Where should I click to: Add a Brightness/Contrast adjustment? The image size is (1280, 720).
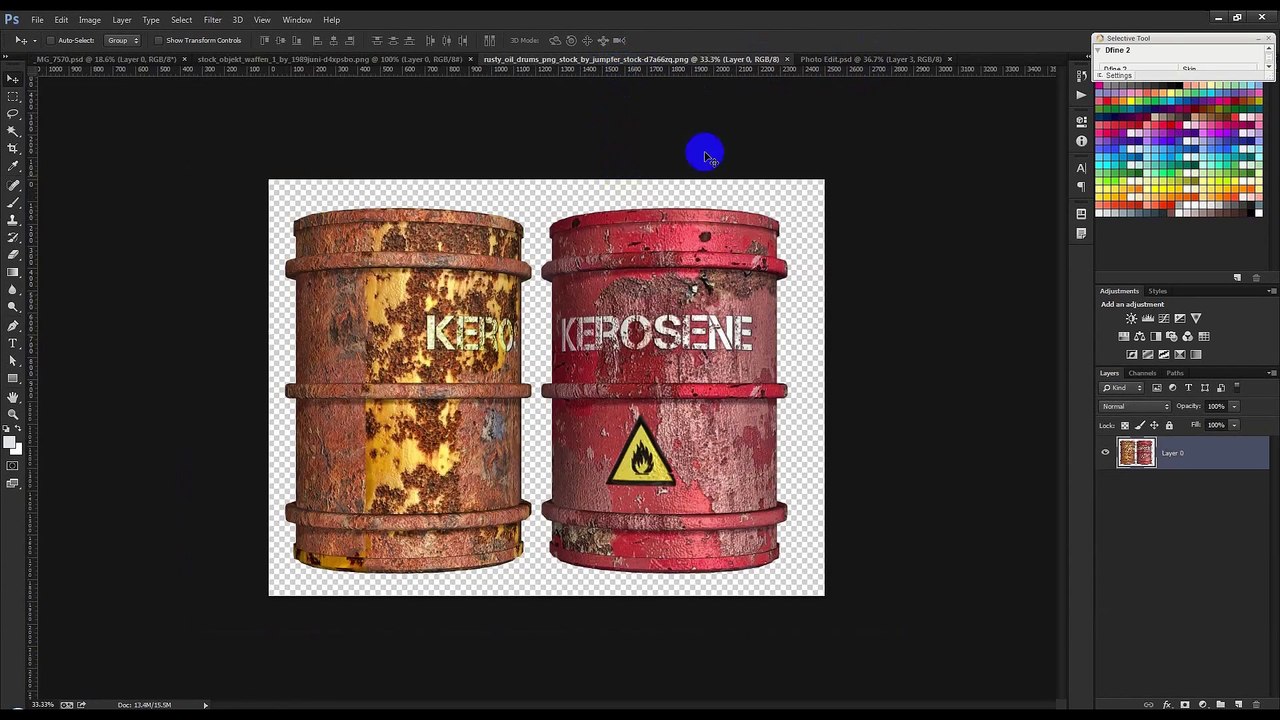[x=1132, y=318]
